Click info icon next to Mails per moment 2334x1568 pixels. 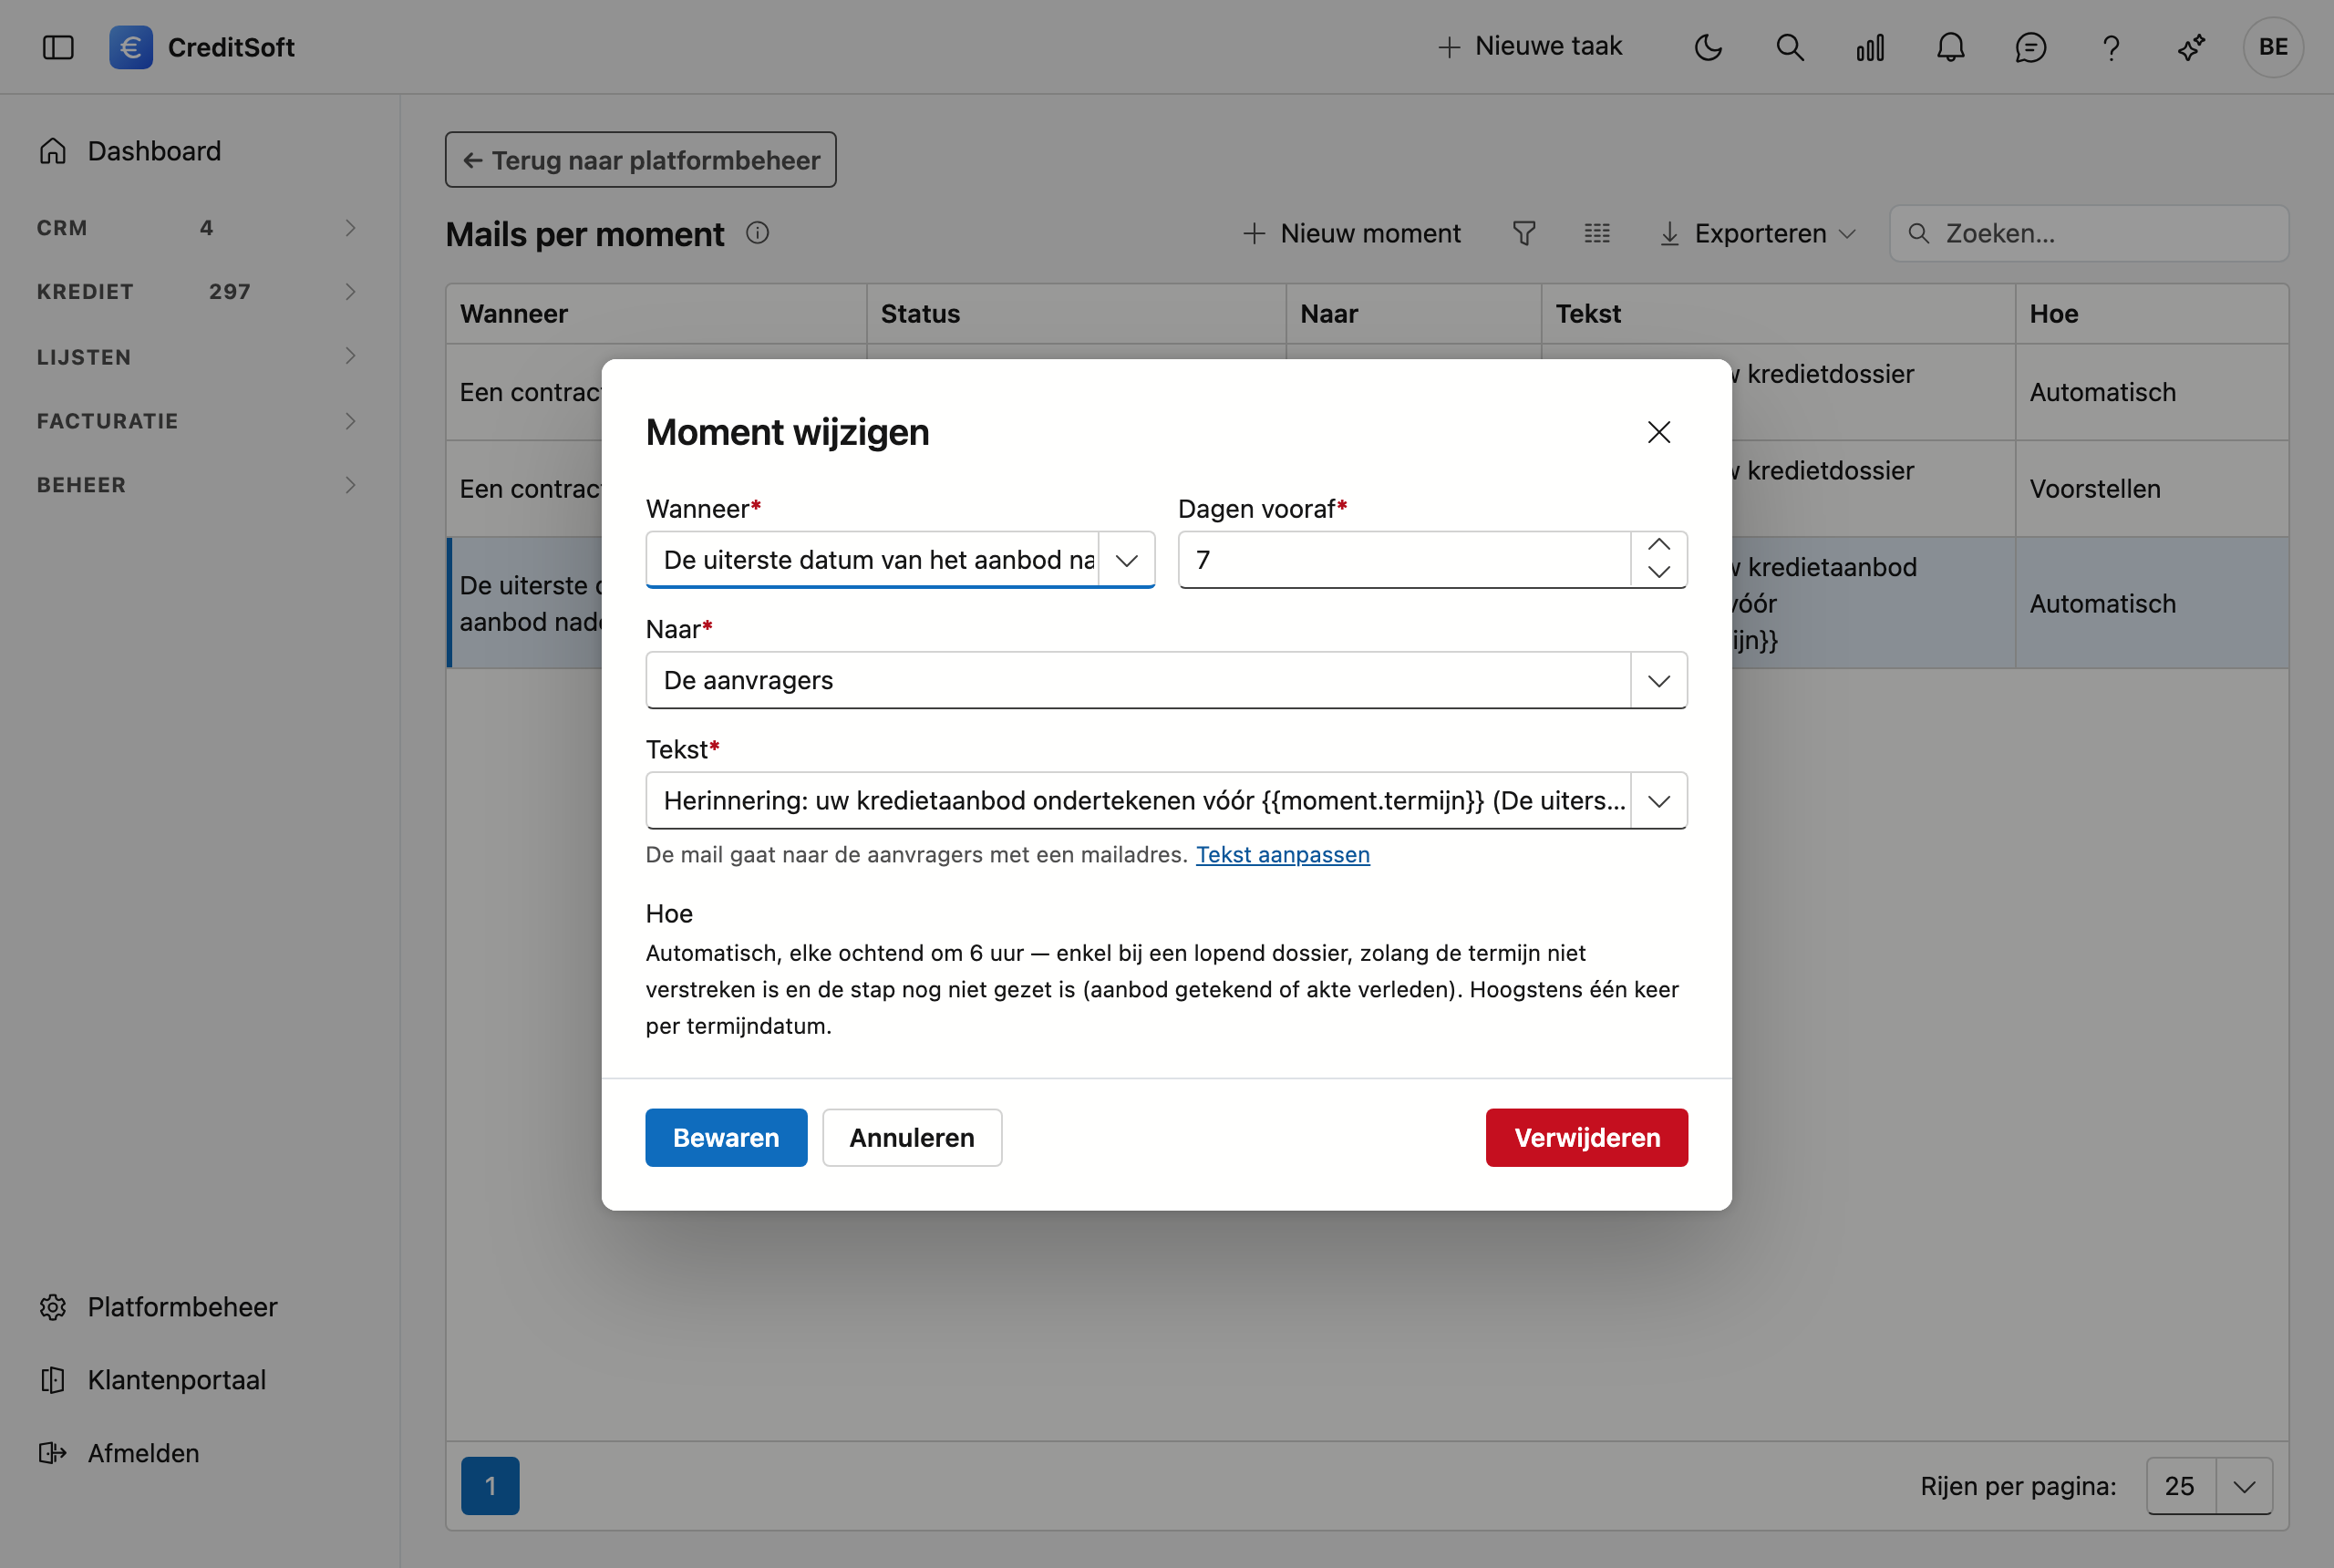(x=757, y=233)
